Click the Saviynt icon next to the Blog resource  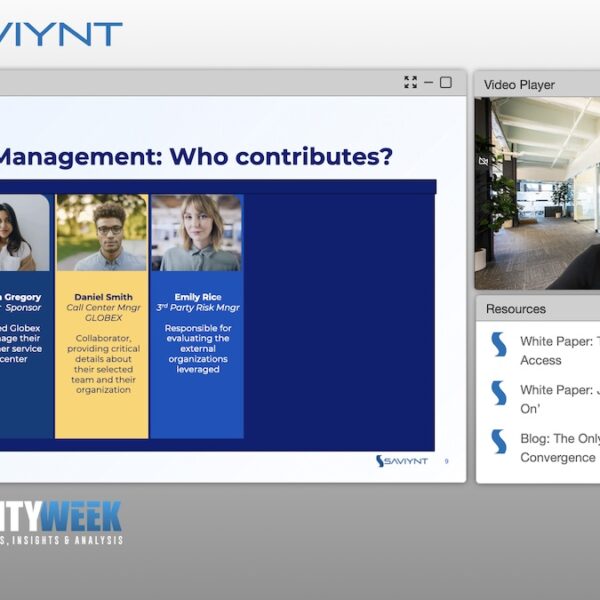click(x=498, y=441)
